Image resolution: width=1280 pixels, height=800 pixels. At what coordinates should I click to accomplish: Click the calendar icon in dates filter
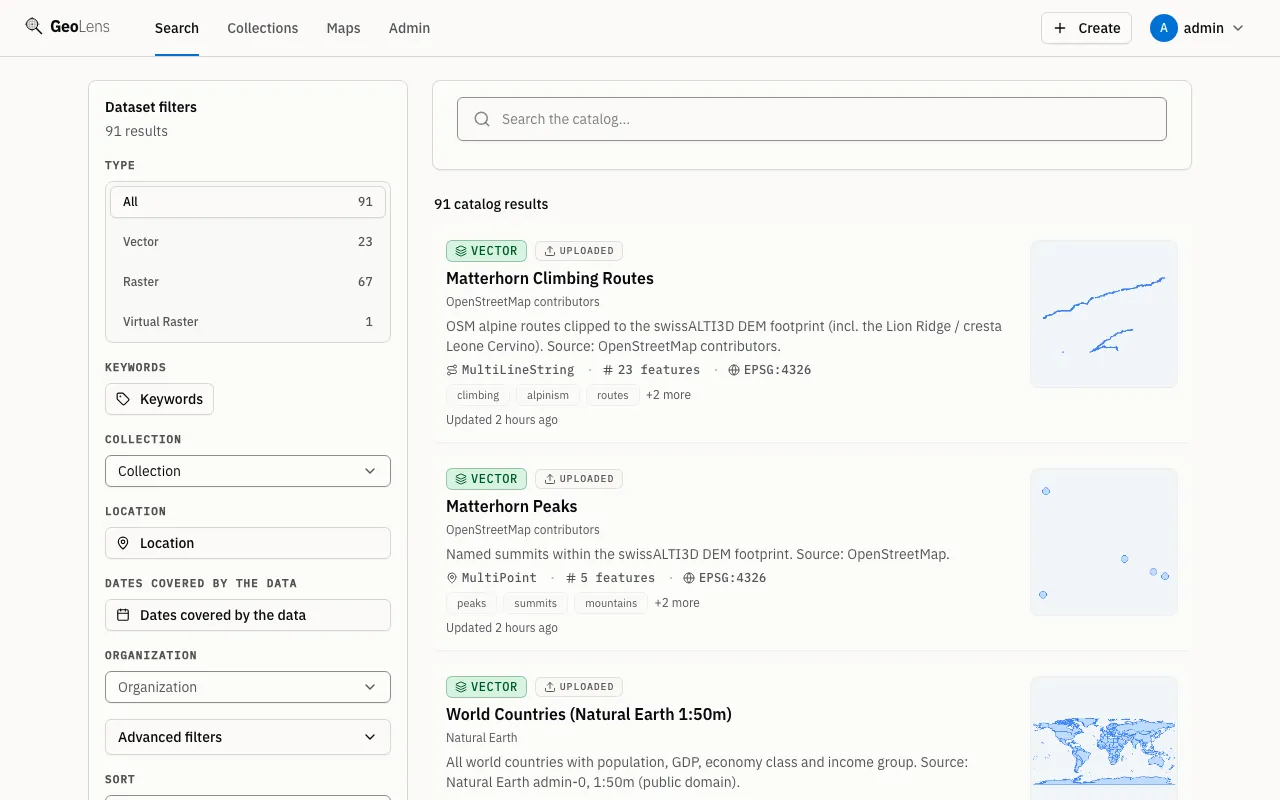(x=123, y=615)
